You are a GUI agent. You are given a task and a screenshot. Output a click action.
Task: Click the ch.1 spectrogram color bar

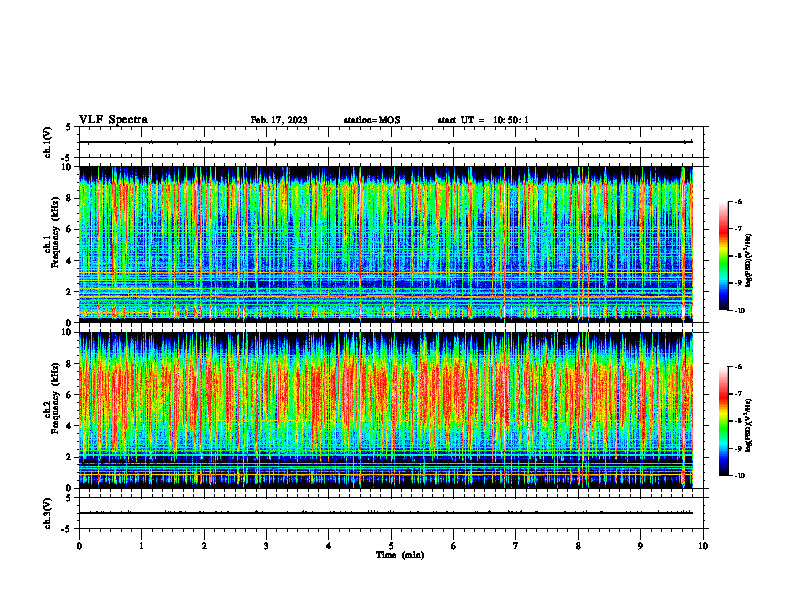click(x=724, y=256)
